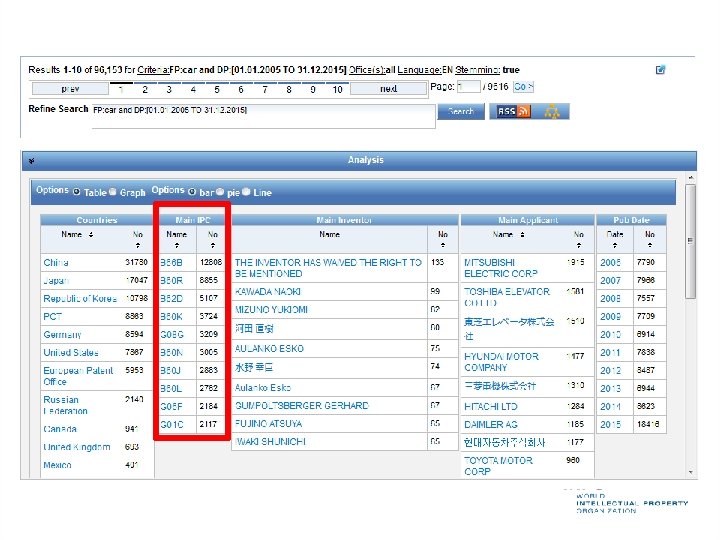Focus the Page number input box

click(468, 86)
